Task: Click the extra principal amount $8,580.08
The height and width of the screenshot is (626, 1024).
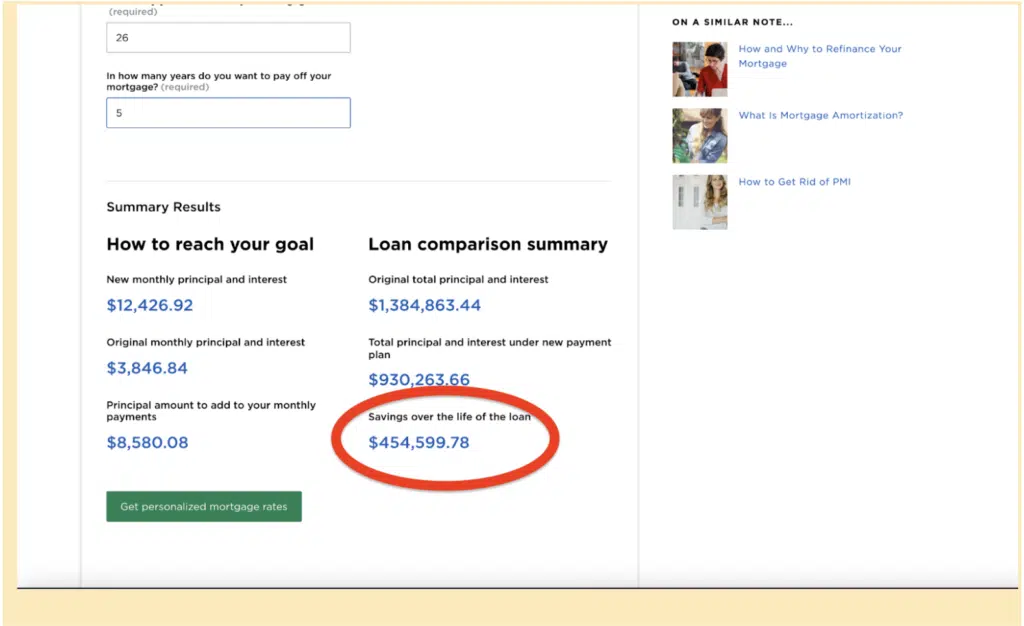Action: coord(147,443)
